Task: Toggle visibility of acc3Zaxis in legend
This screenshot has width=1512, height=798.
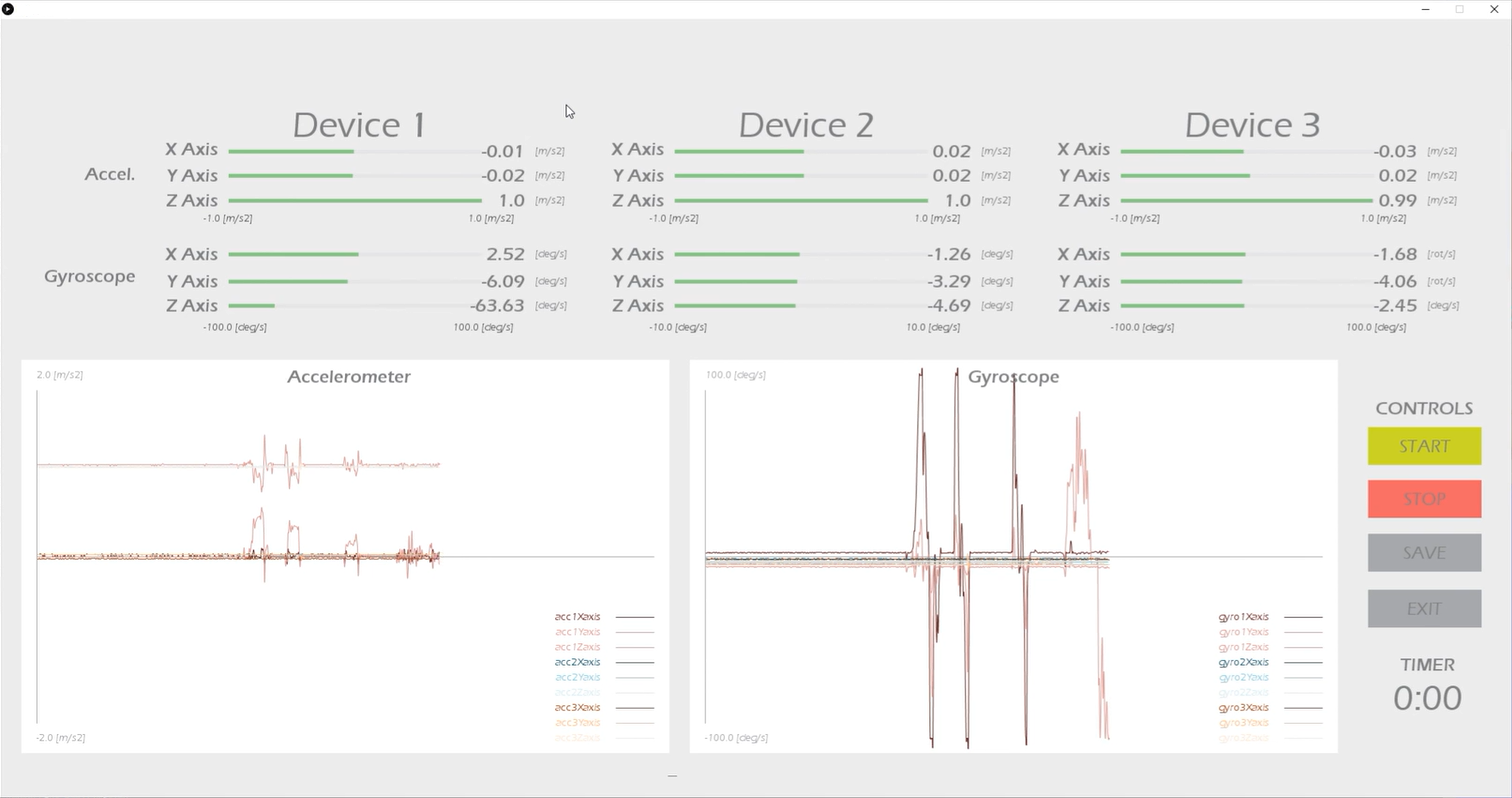Action: pyautogui.click(x=577, y=737)
